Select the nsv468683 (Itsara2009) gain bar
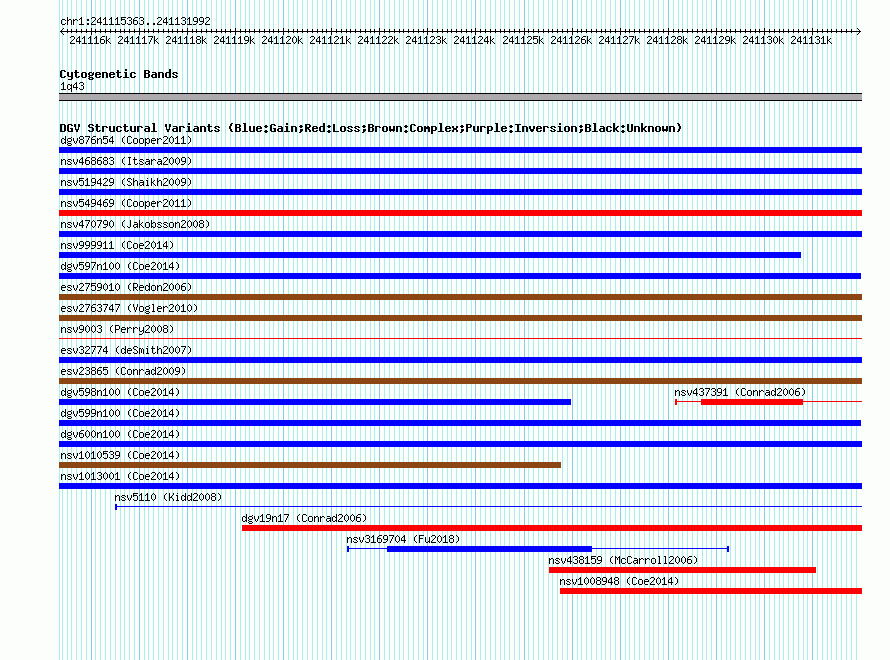The height and width of the screenshot is (660, 890). [460, 171]
